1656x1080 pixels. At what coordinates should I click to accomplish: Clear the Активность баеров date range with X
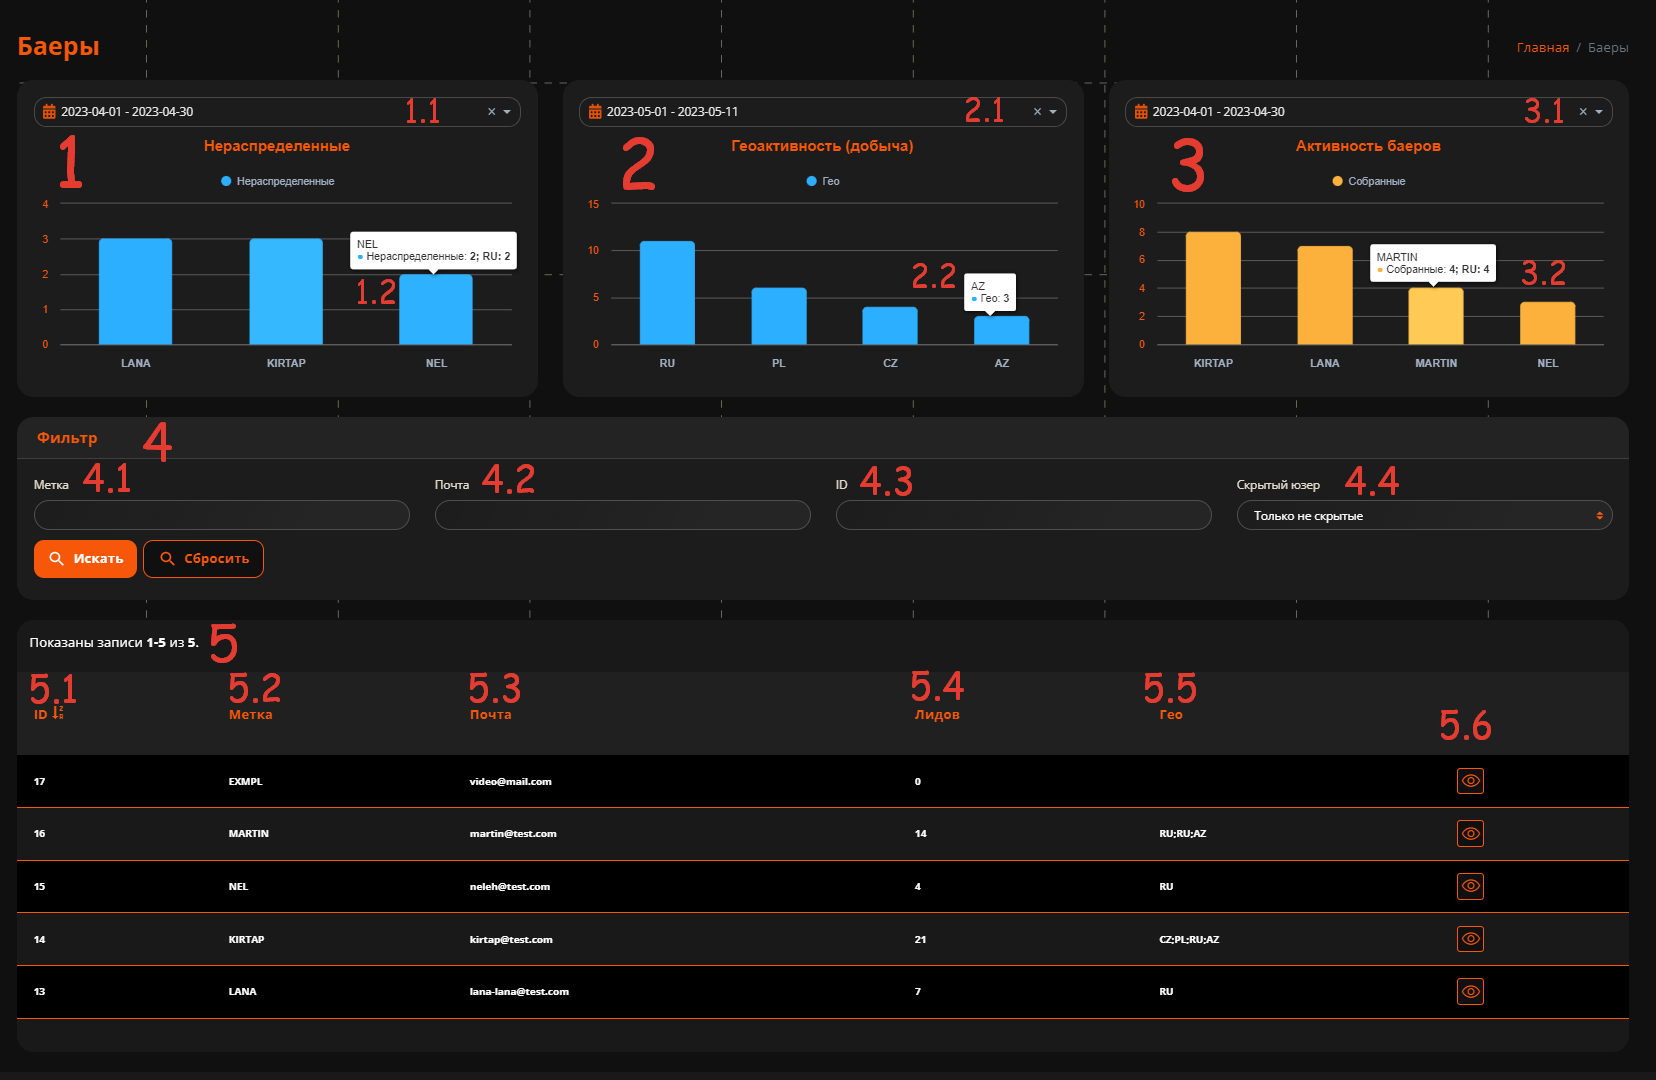1583,112
